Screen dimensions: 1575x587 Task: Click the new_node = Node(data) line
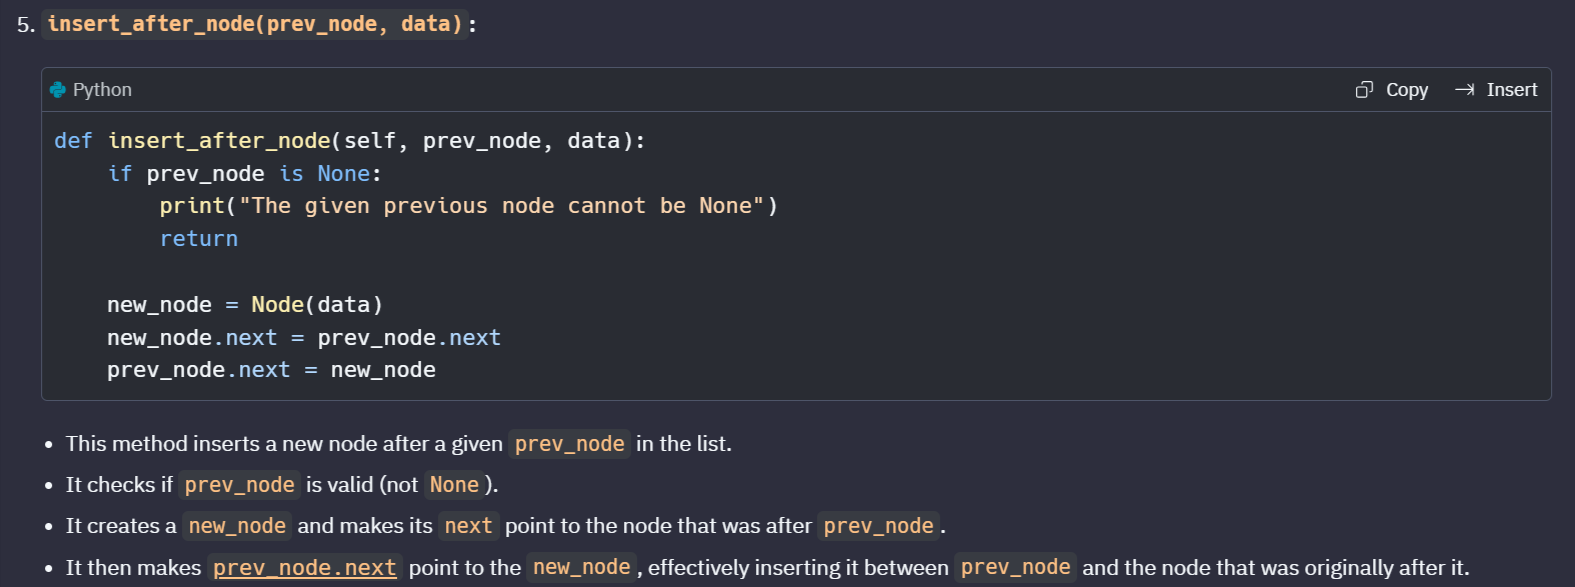click(245, 305)
